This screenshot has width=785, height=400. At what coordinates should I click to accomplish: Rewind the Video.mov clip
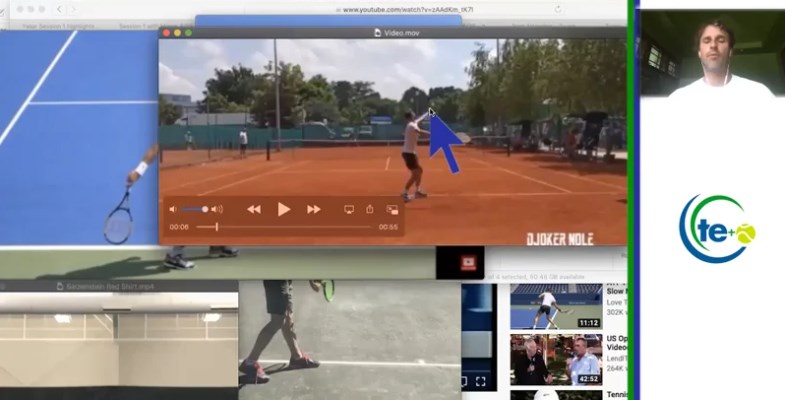[254, 209]
